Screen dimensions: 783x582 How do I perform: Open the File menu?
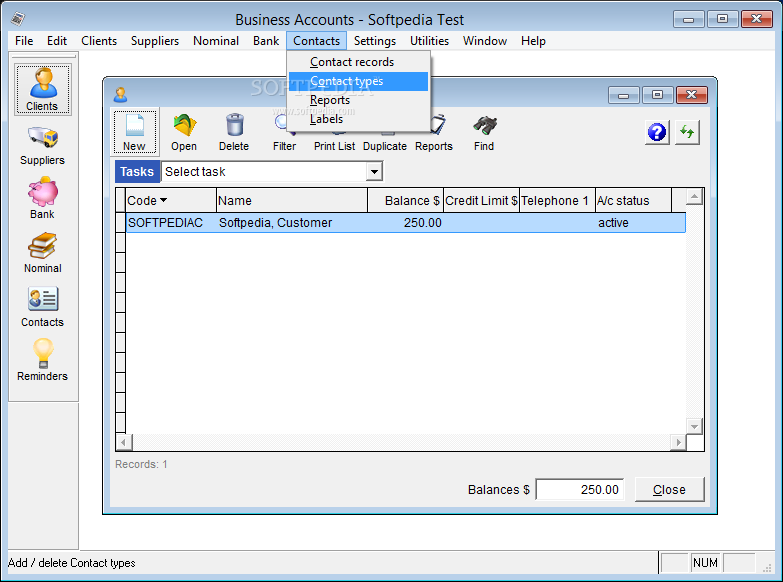[x=24, y=41]
